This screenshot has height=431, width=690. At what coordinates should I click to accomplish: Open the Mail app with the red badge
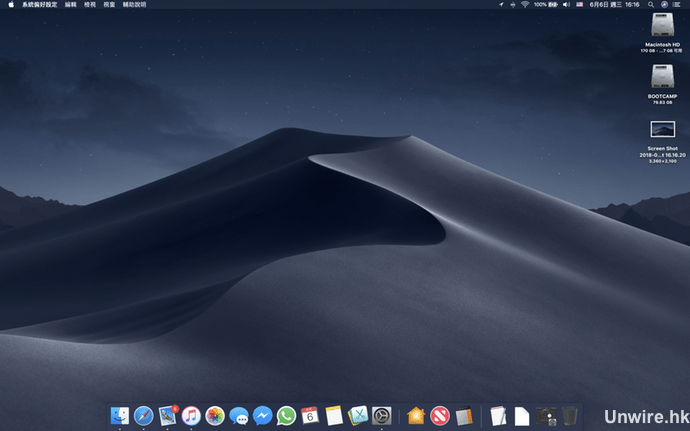(168, 416)
